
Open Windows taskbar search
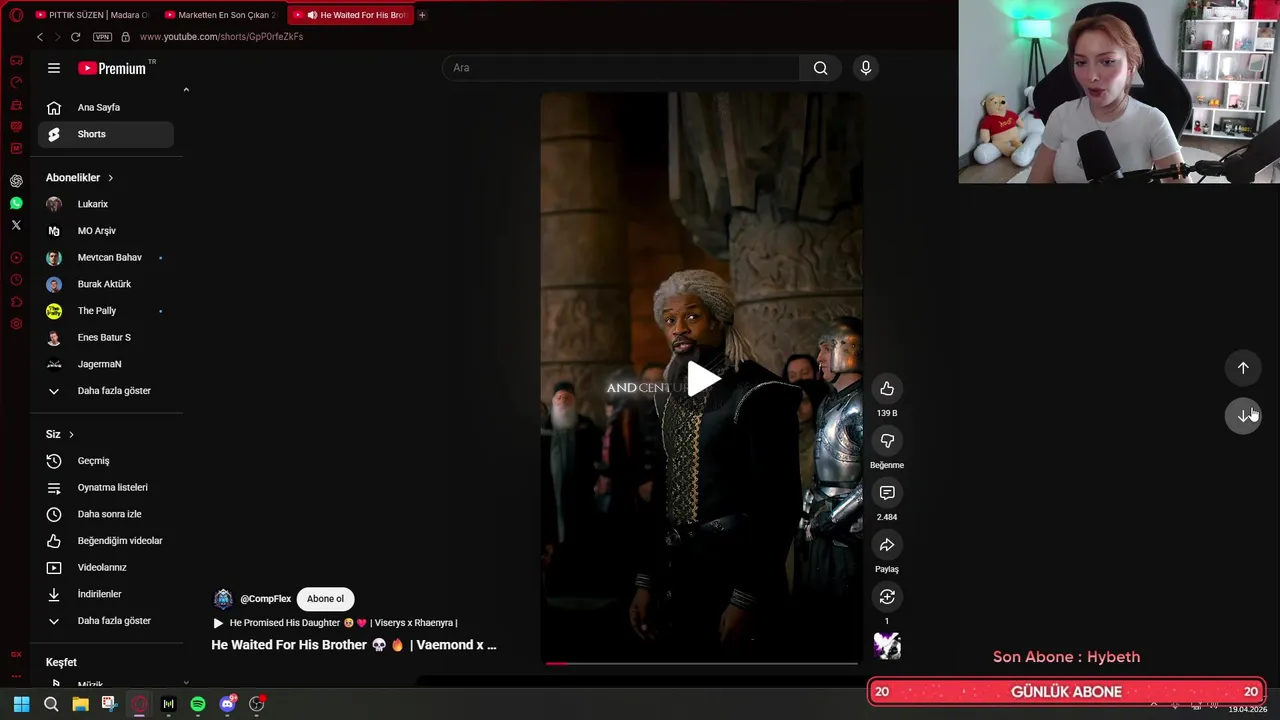click(51, 704)
